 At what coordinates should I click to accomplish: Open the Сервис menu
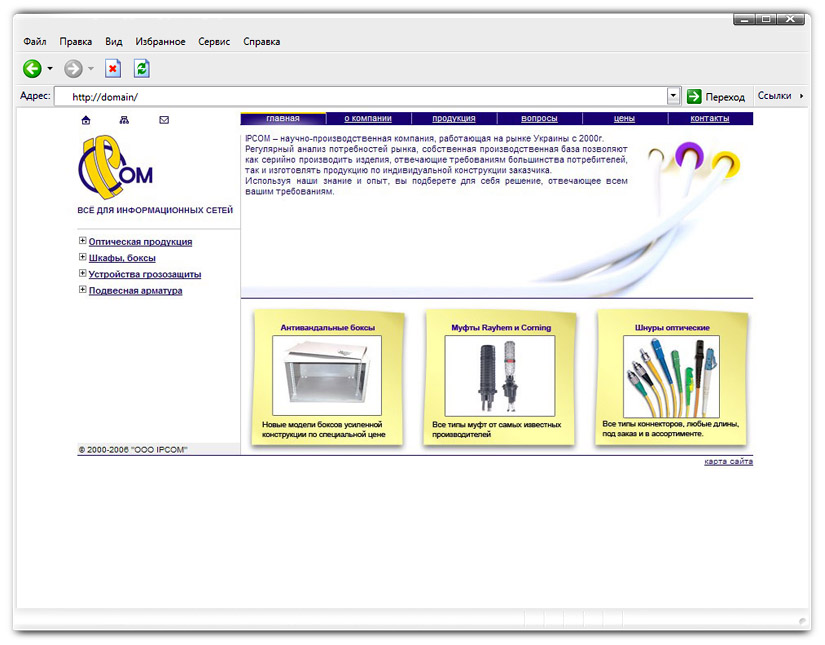click(x=214, y=41)
